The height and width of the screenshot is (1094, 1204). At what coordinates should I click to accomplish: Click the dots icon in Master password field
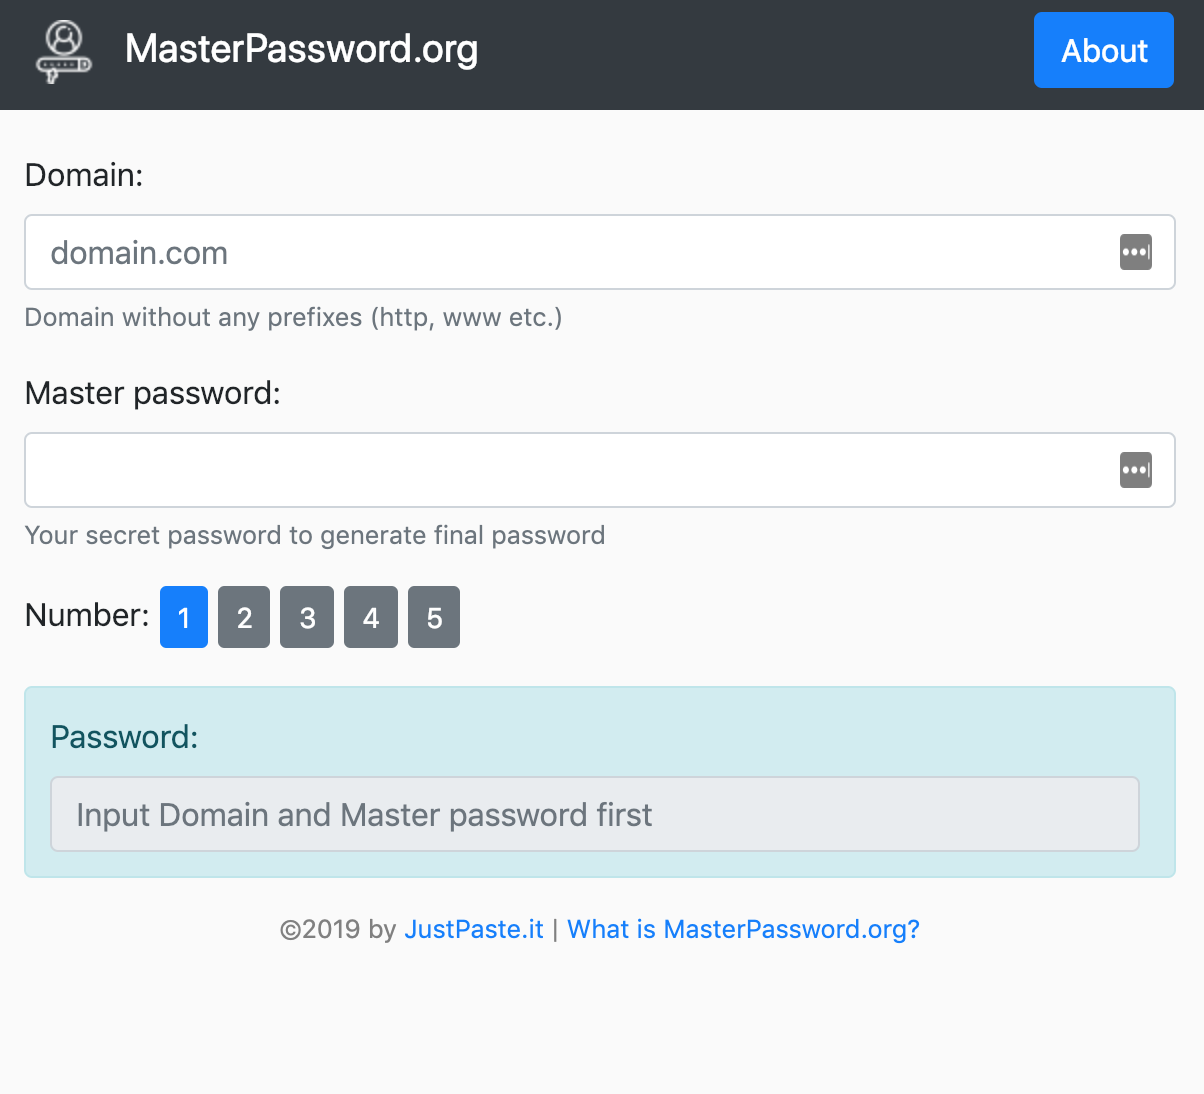coord(1136,470)
